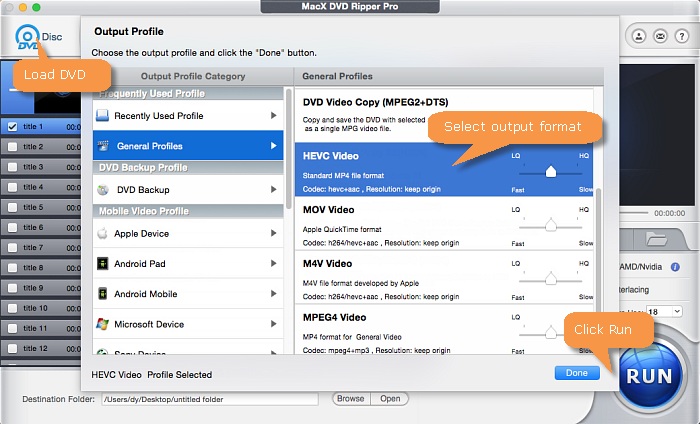Select title 11 row
This screenshot has height=424, width=700.
[41, 328]
